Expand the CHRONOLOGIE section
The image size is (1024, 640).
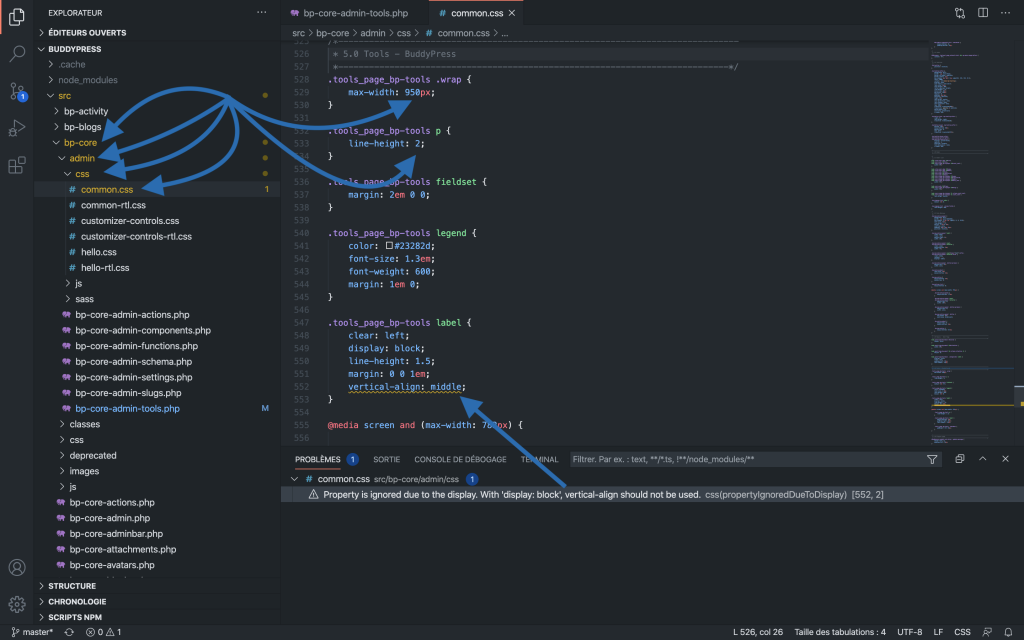77,601
